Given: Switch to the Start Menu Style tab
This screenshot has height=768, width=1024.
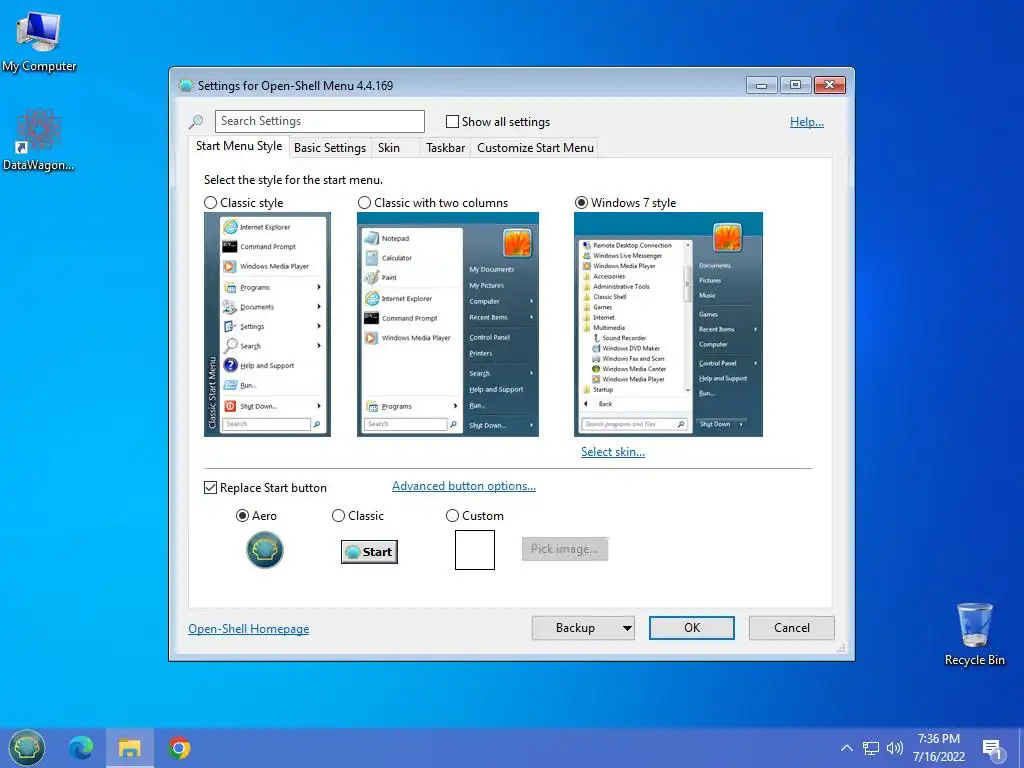Looking at the screenshot, I should pos(239,146).
